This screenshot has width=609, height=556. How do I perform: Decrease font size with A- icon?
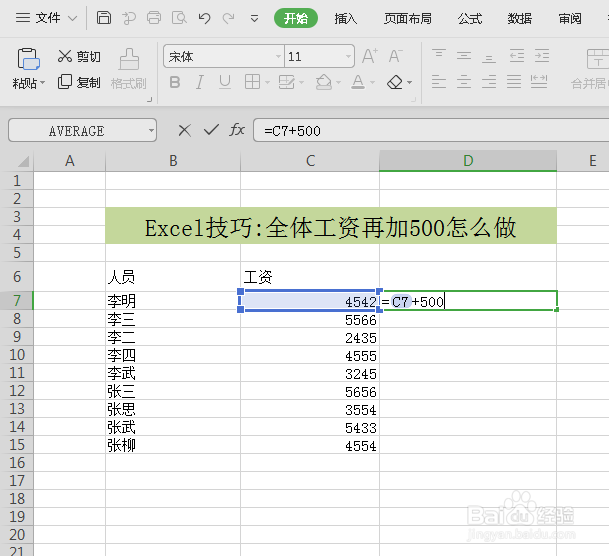click(x=396, y=56)
